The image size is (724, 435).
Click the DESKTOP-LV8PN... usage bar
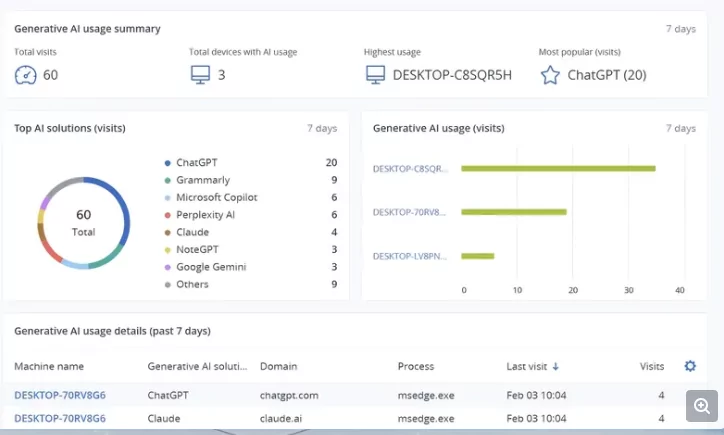coord(478,256)
